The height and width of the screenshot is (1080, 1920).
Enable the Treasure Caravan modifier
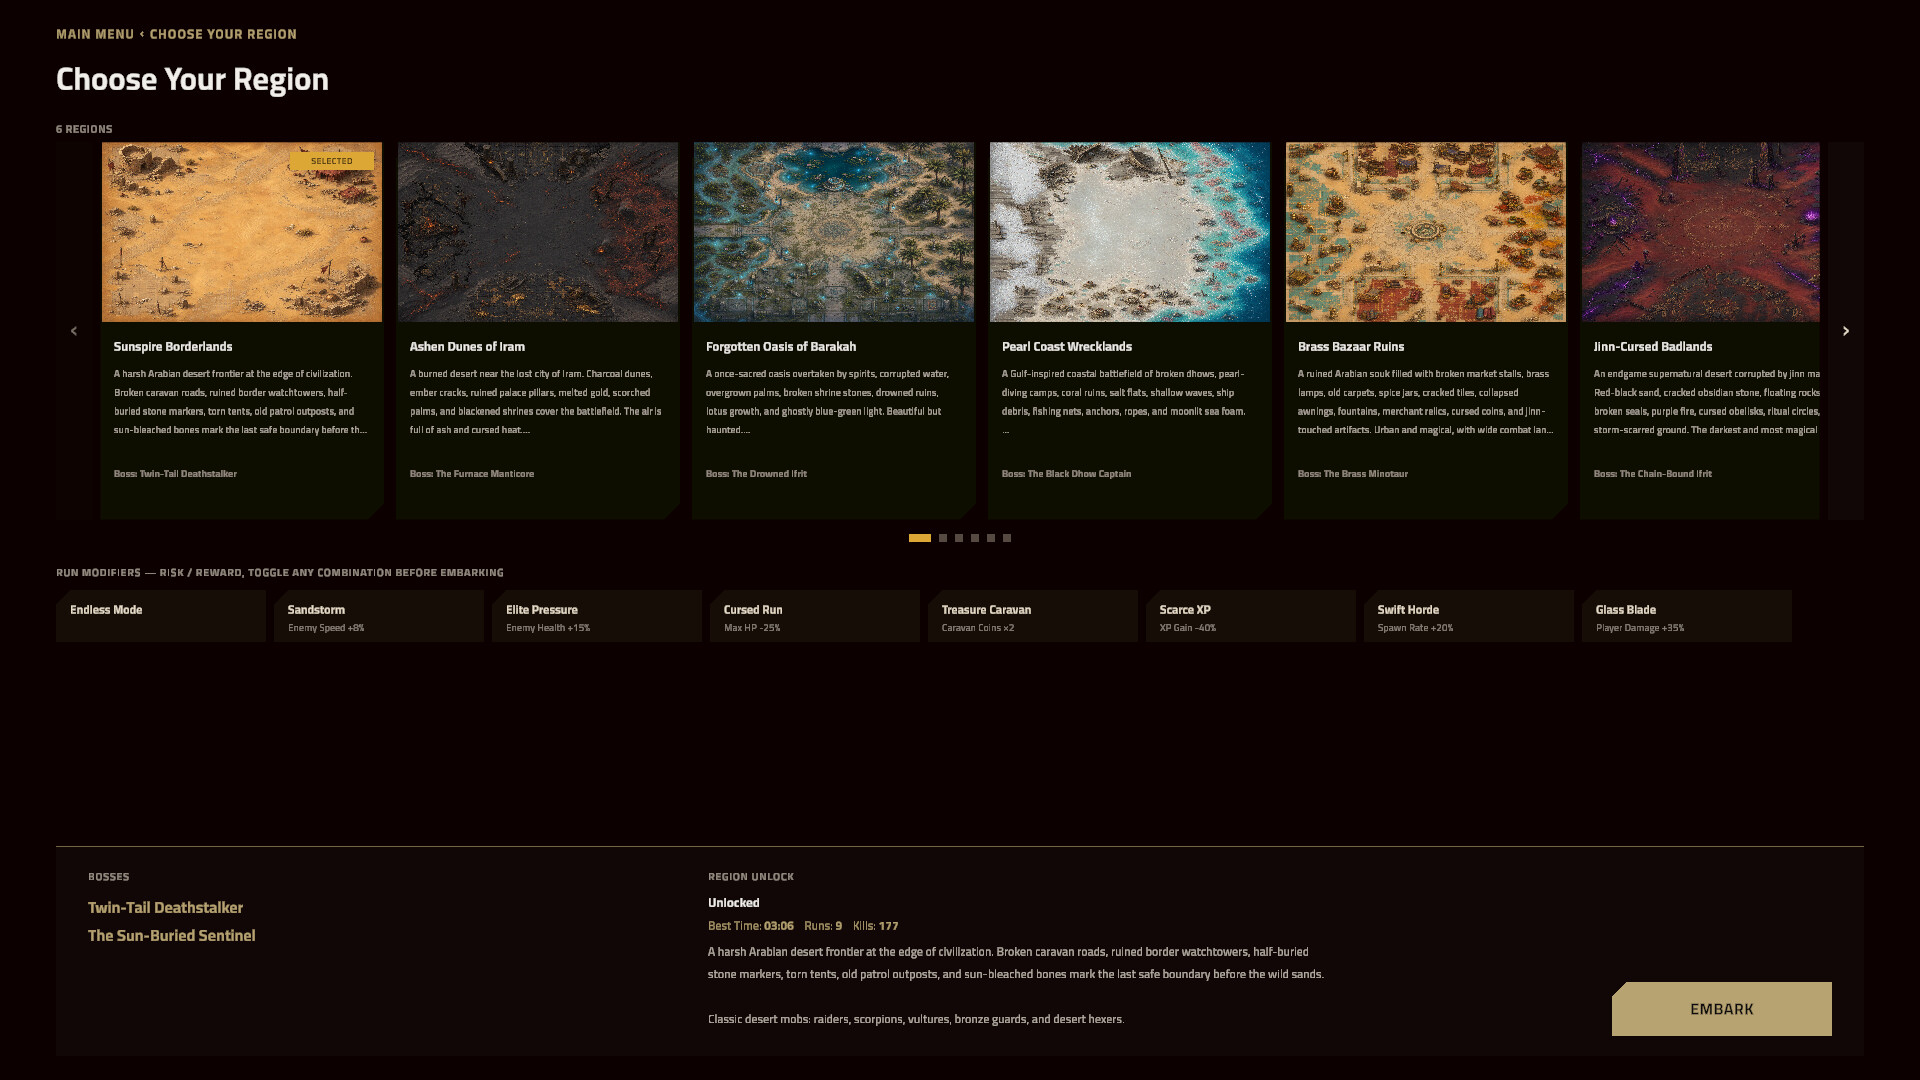point(1033,616)
